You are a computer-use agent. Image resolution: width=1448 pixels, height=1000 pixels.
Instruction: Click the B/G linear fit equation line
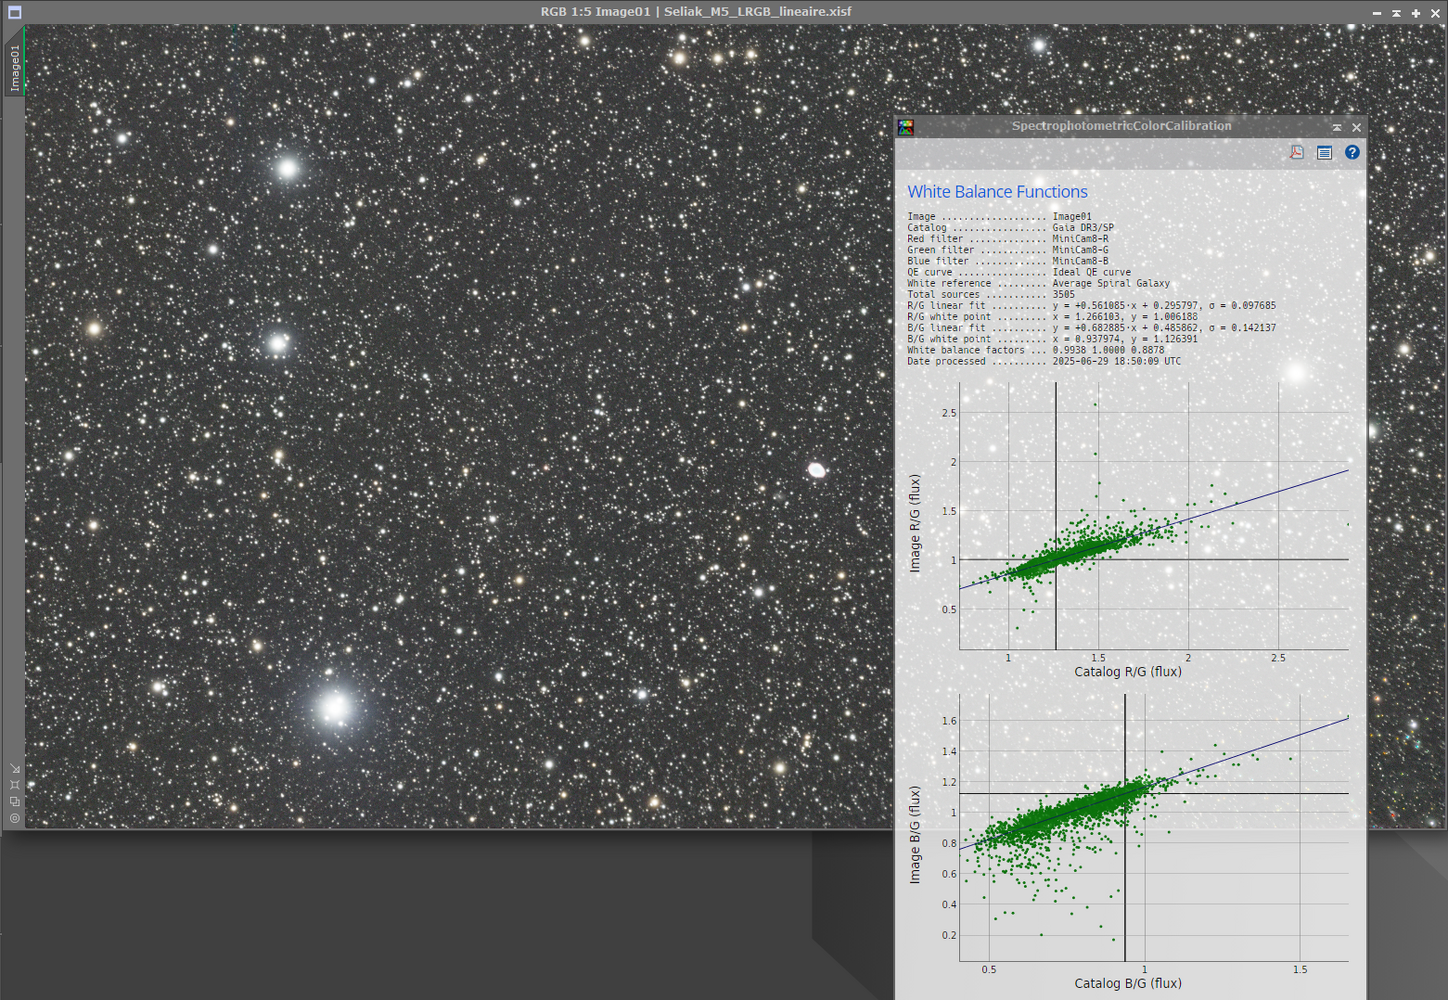(x=1091, y=327)
